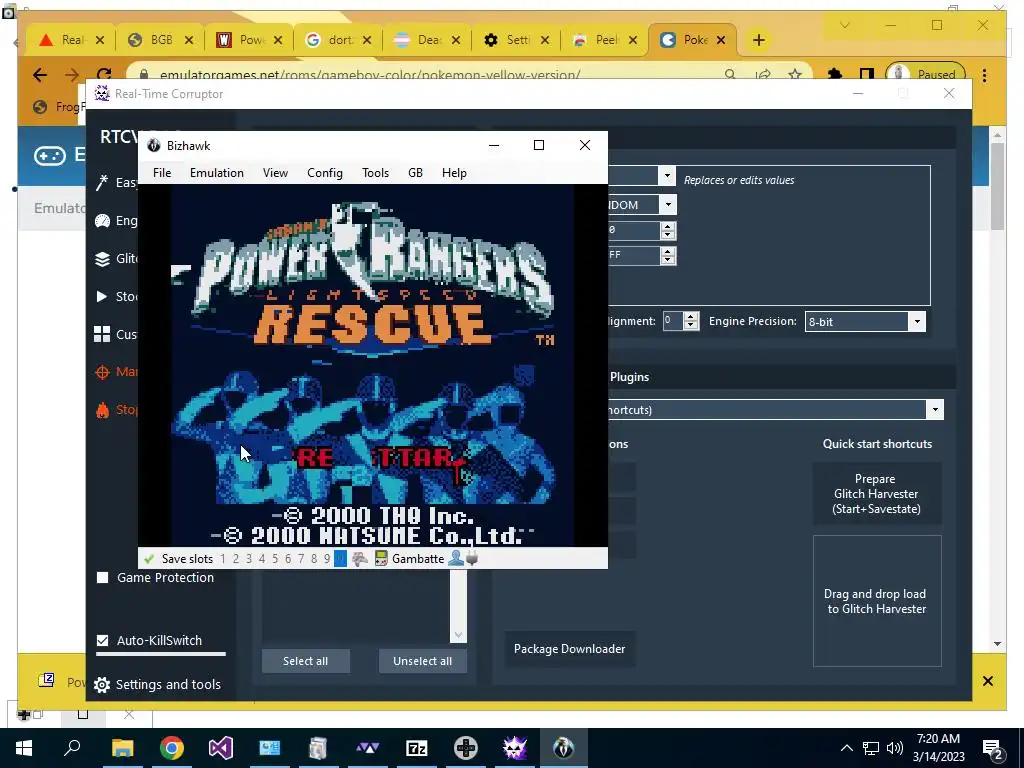1024x768 pixels.
Task: Open the Tools menu in Bizhawk
Action: click(x=376, y=173)
